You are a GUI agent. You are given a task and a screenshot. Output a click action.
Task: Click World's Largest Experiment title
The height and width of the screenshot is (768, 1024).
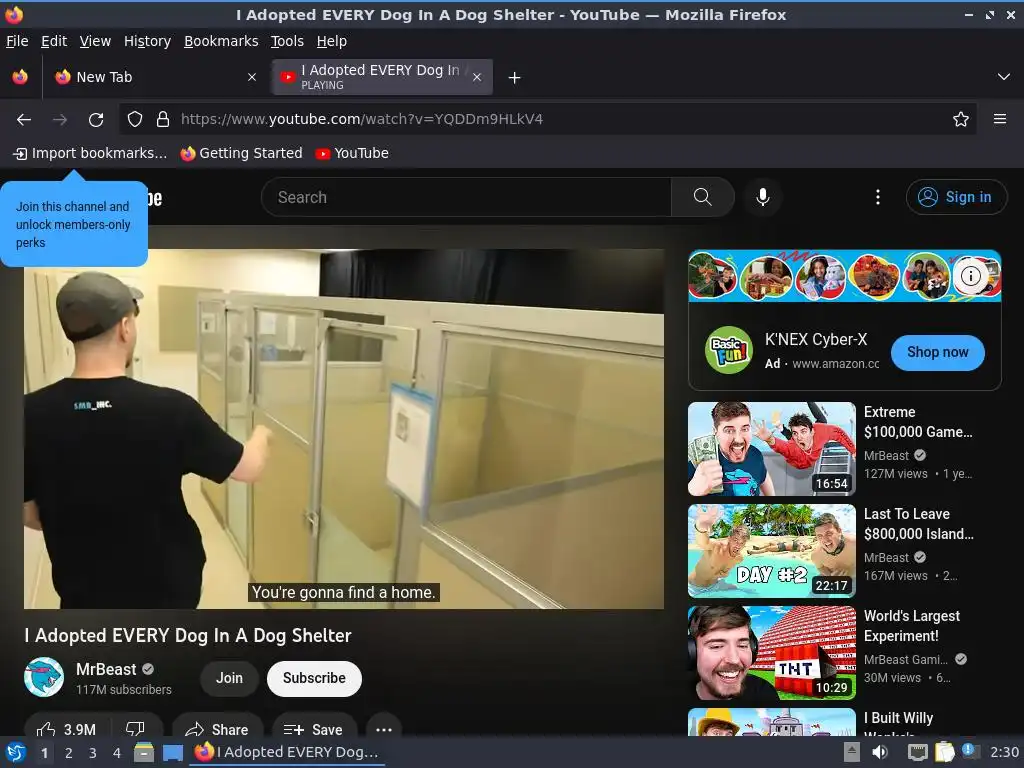tap(912, 626)
